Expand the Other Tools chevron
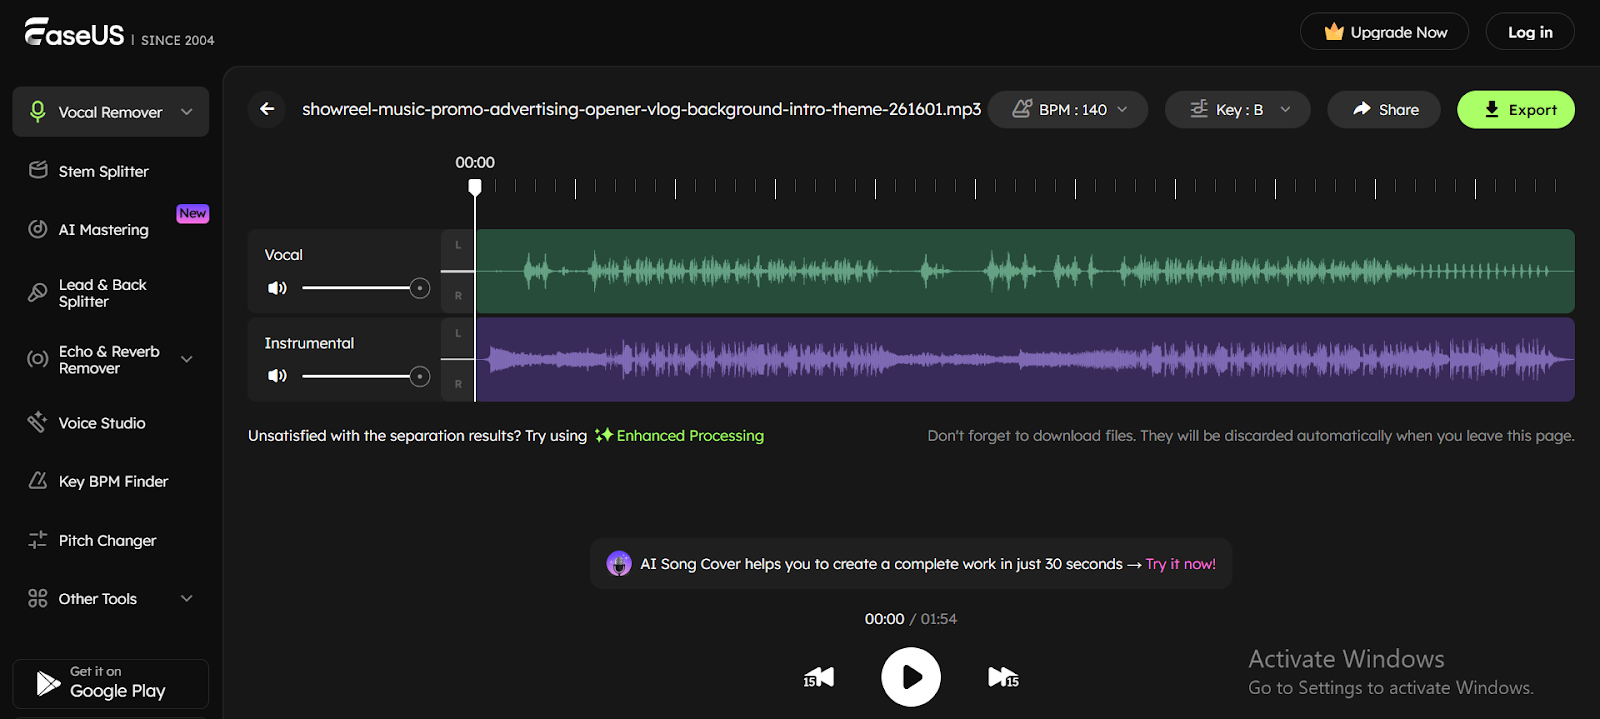Viewport: 1600px width, 719px height. pos(187,598)
